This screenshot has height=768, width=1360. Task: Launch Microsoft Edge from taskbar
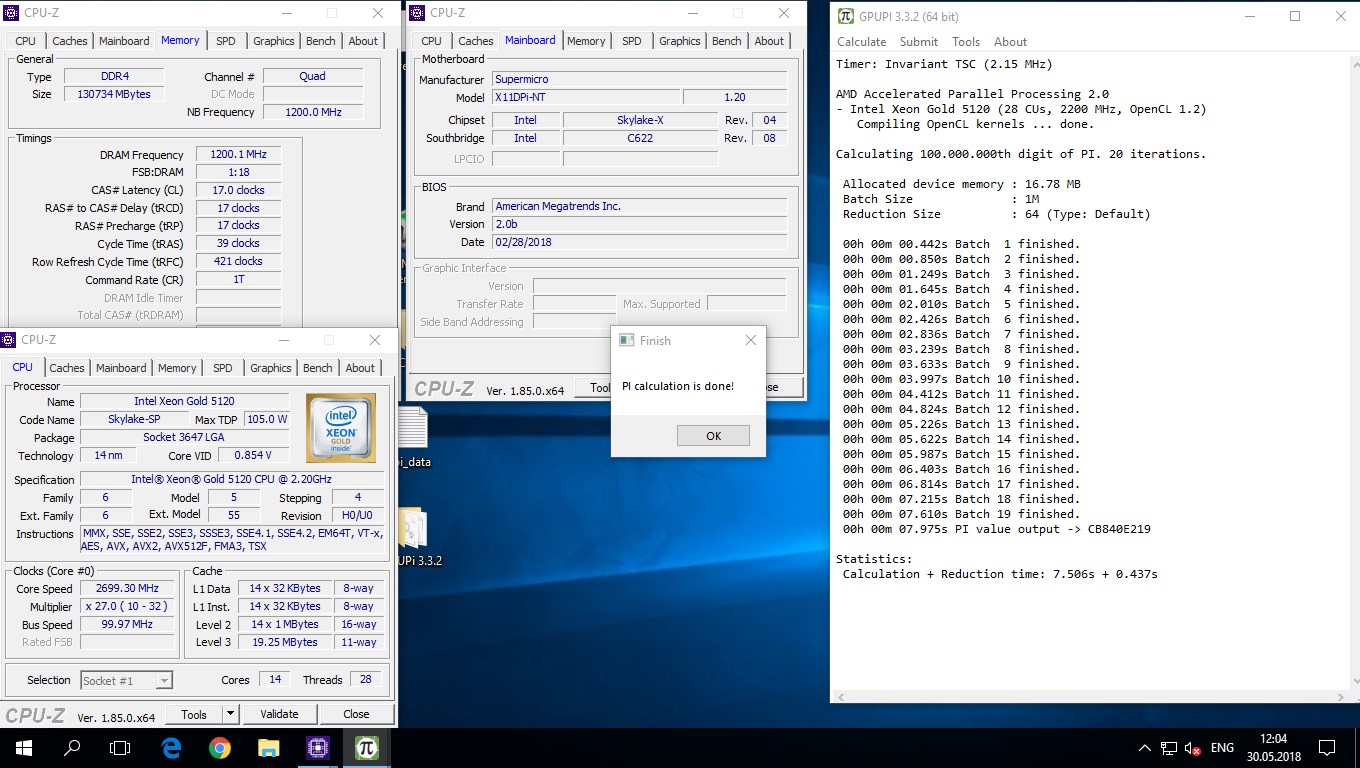171,747
